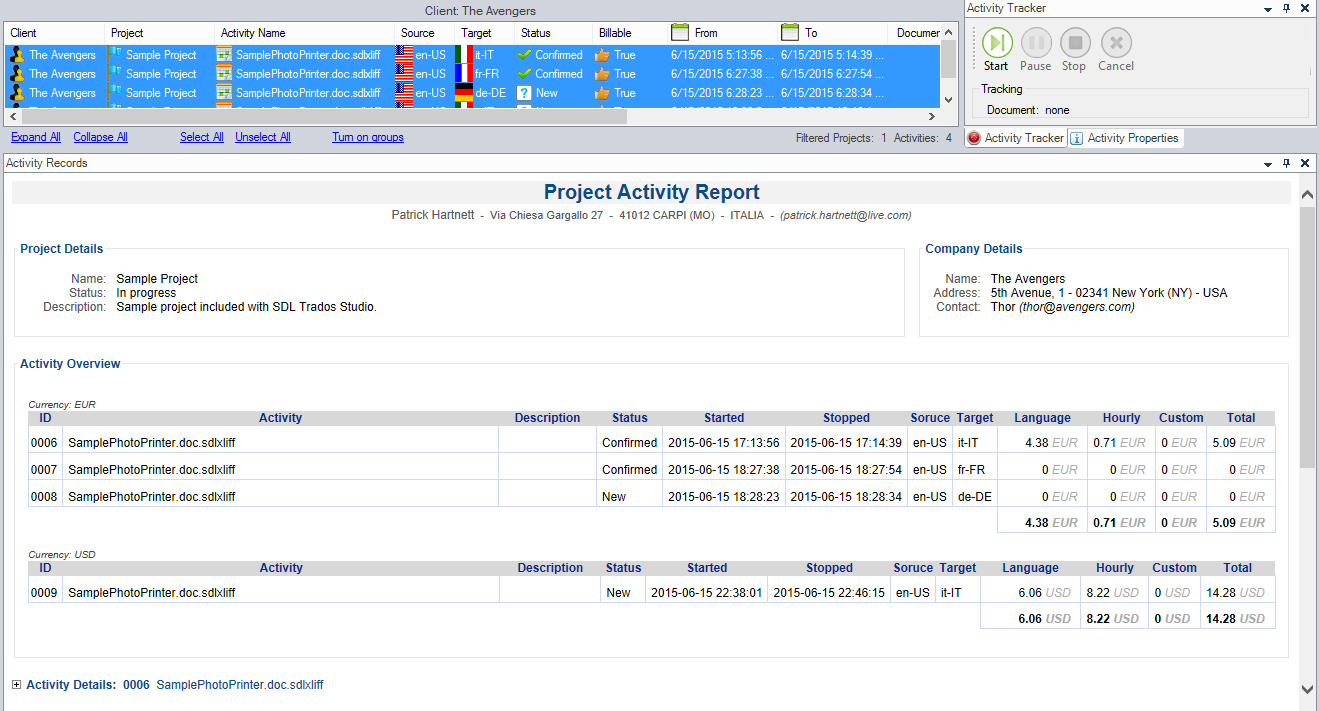Click the calendar icon in the From column header

tap(680, 33)
